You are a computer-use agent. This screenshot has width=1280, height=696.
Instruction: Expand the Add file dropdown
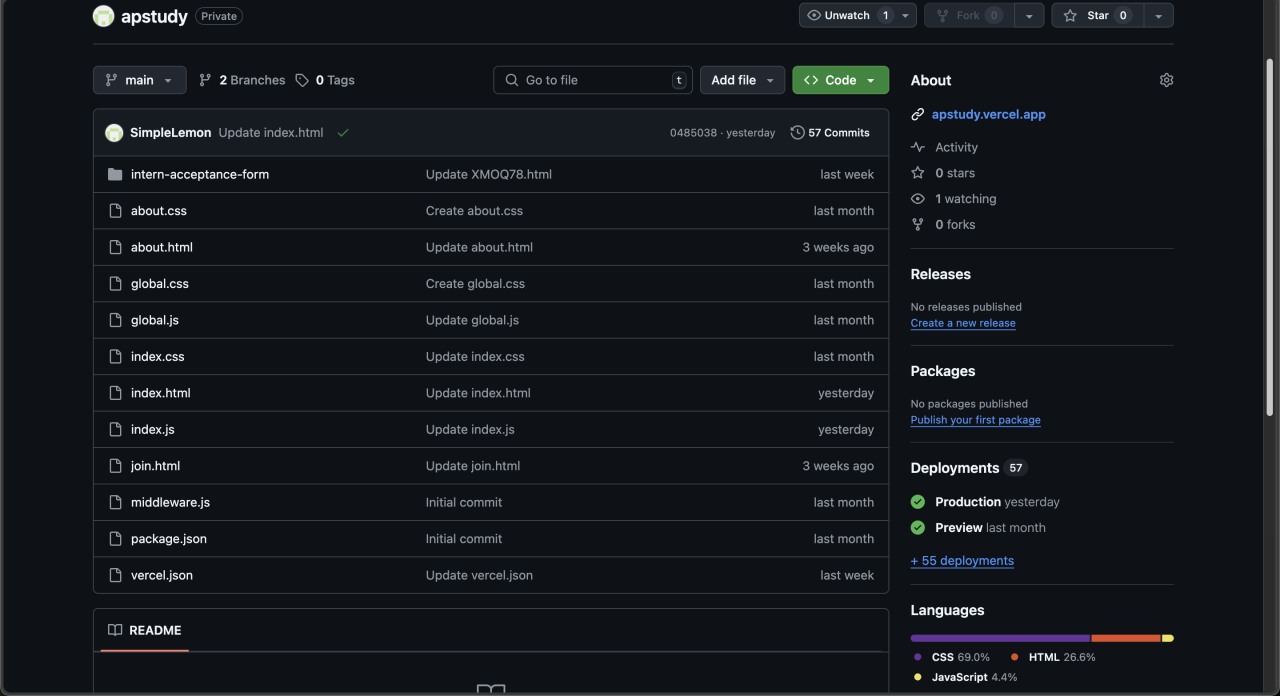click(742, 80)
